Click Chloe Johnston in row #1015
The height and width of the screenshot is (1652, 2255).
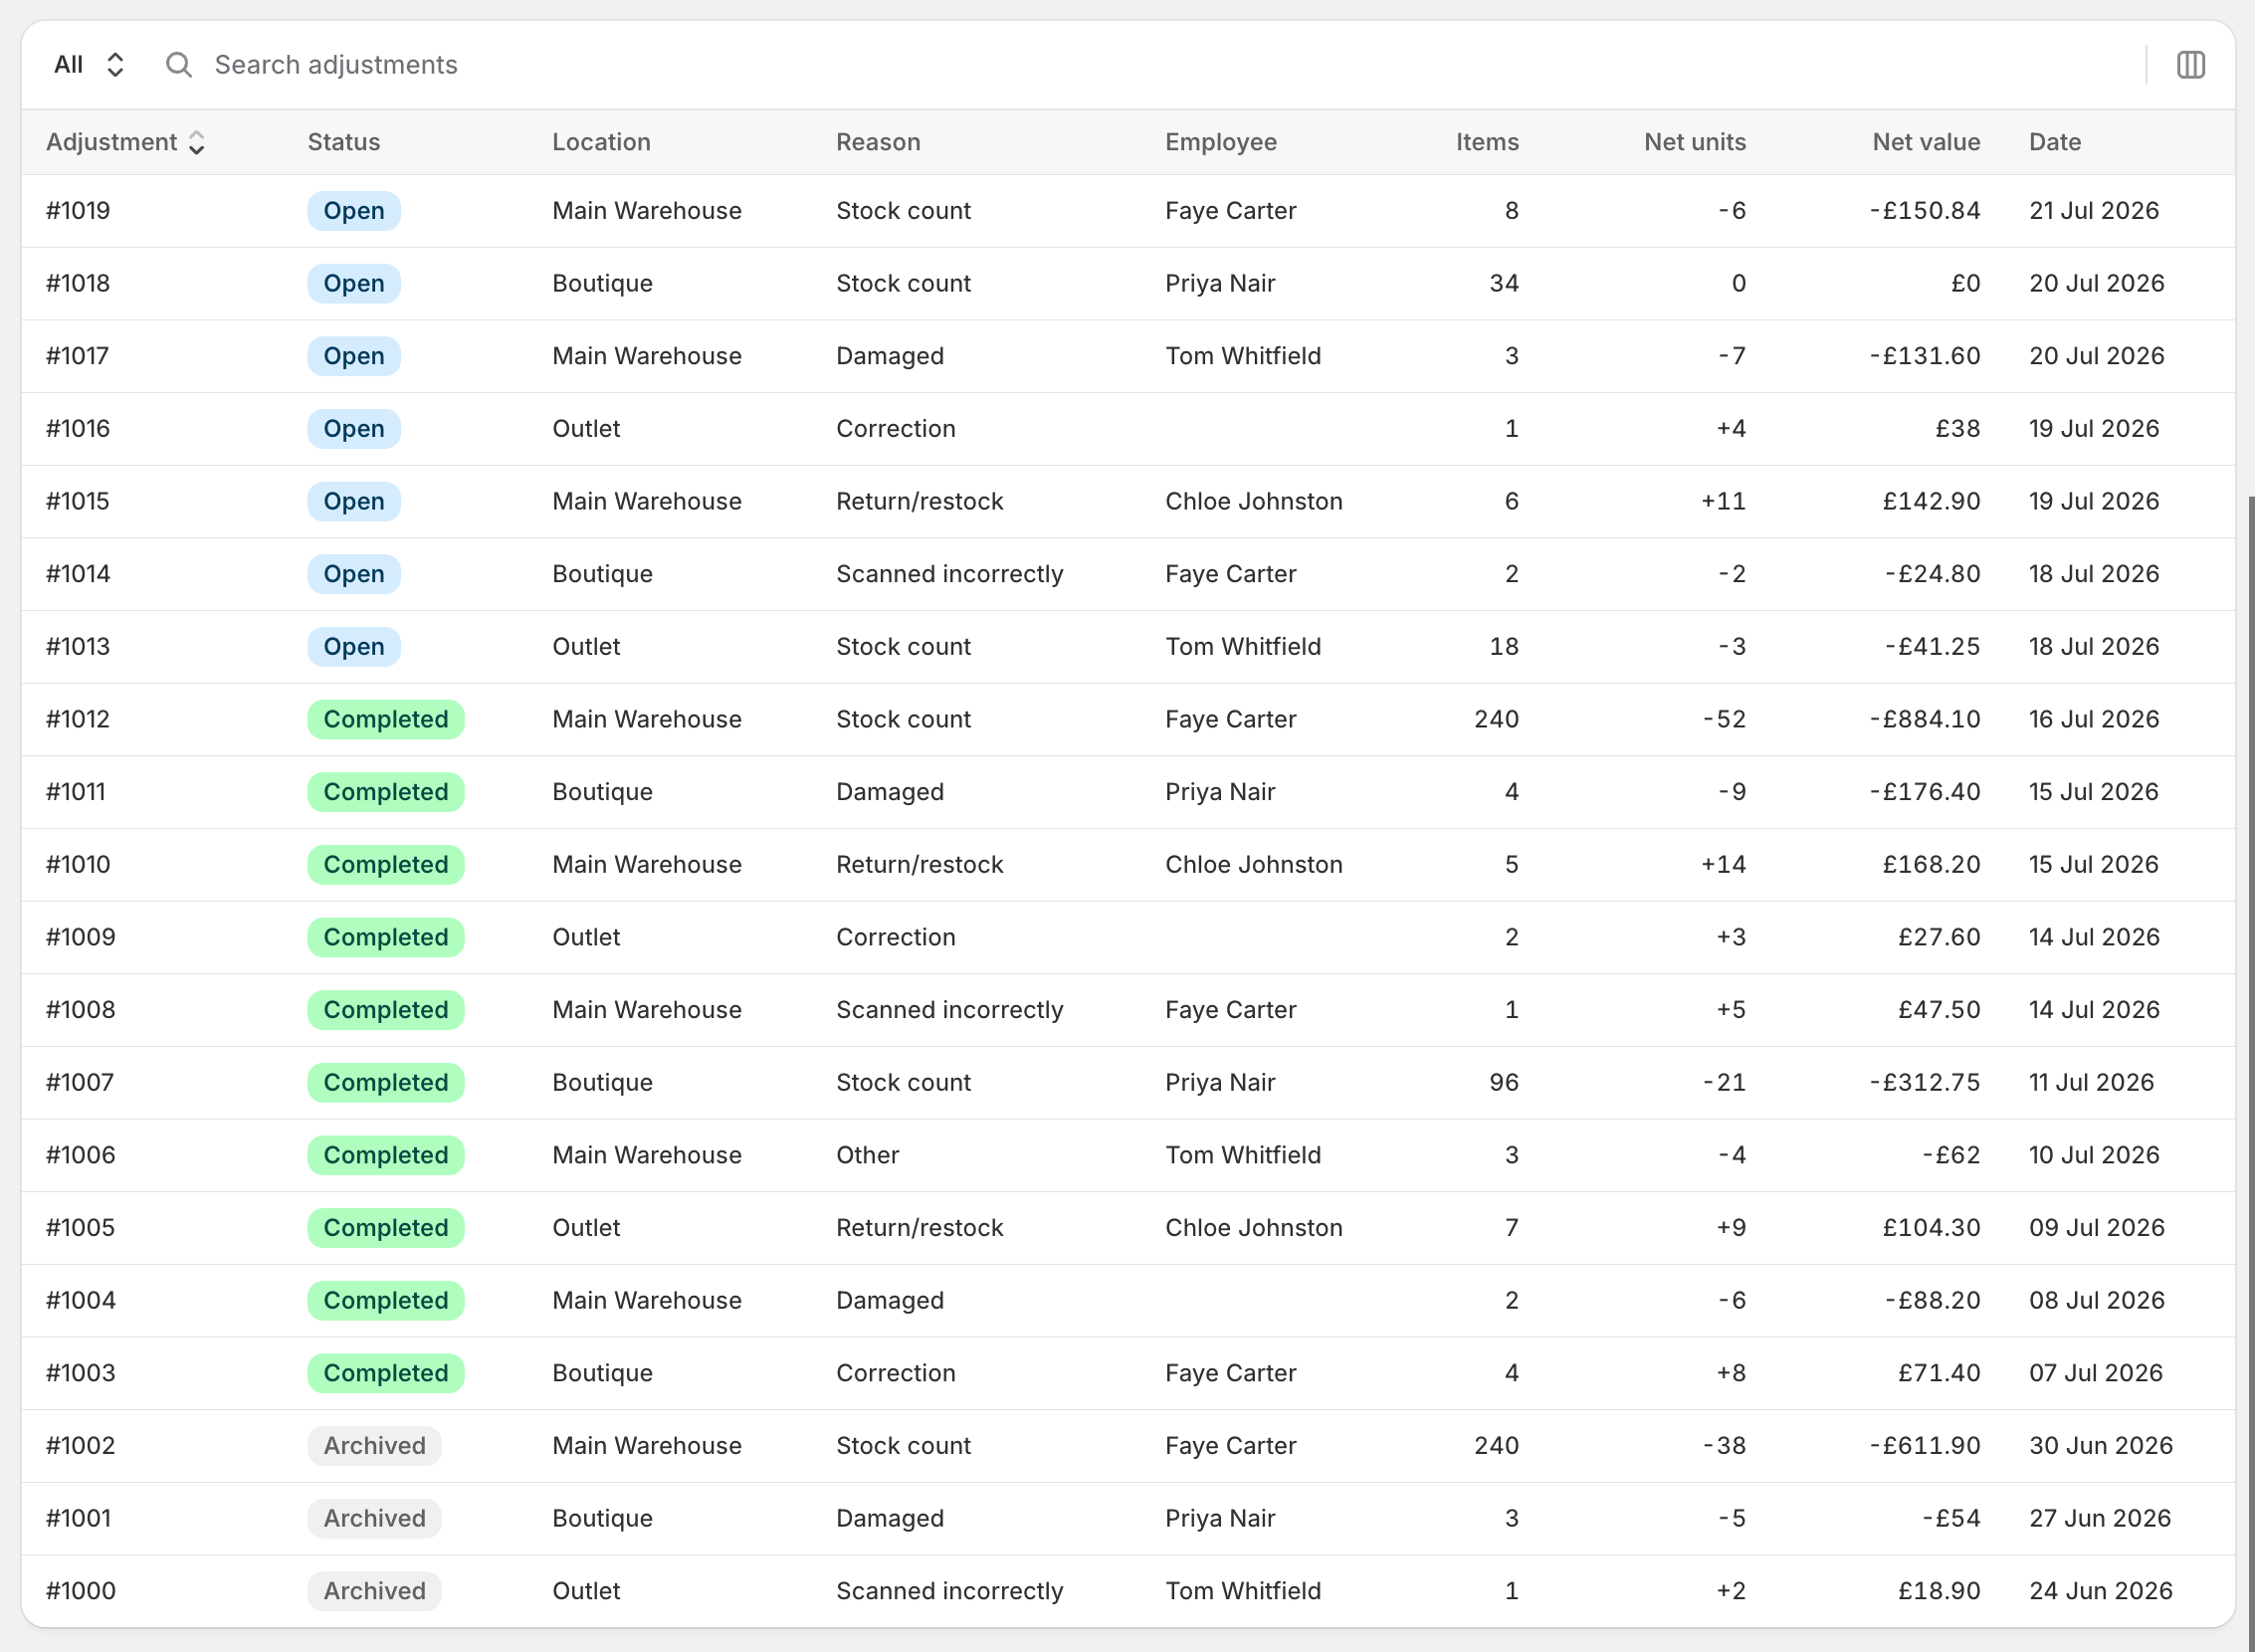coord(1254,502)
